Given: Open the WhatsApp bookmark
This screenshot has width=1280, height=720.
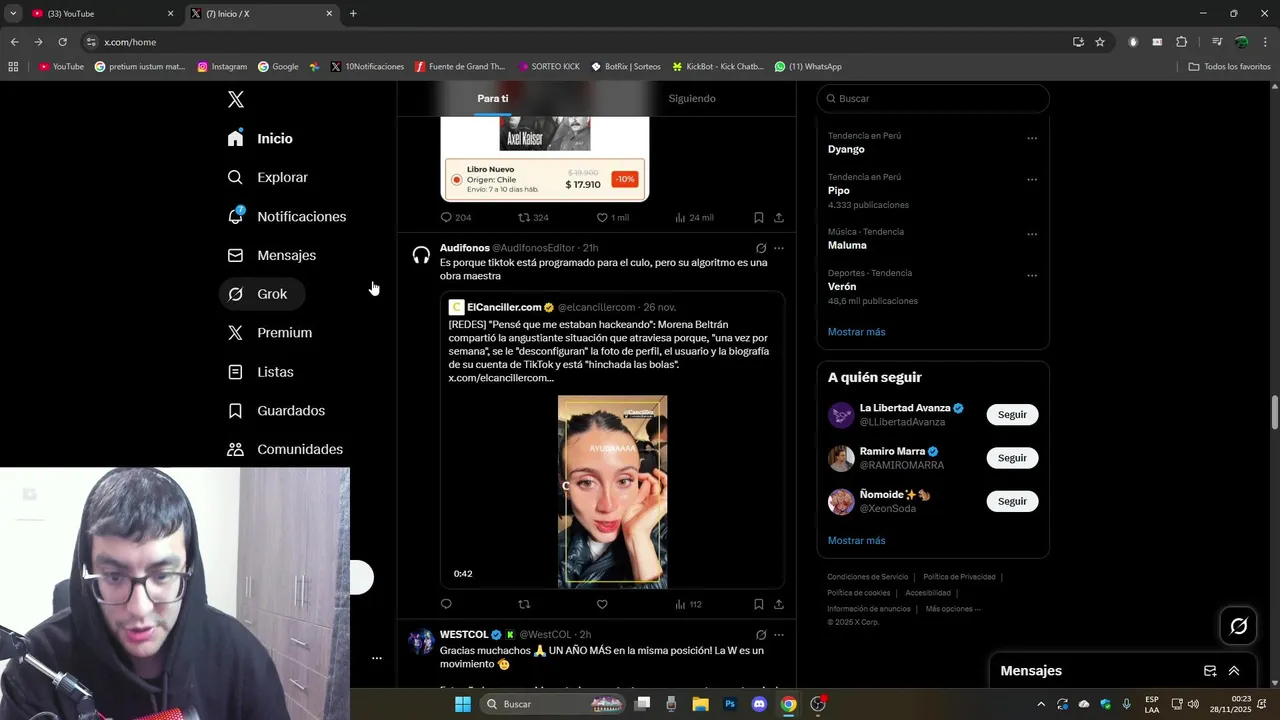Looking at the screenshot, I should [808, 67].
